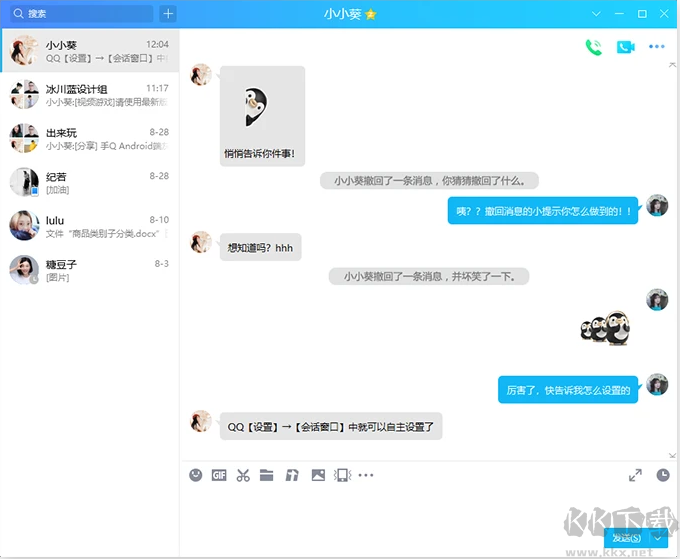Viewport: 680px width, 559px height.
Task: Click the notice 并坏笑了一下
Action: [x=429, y=276]
